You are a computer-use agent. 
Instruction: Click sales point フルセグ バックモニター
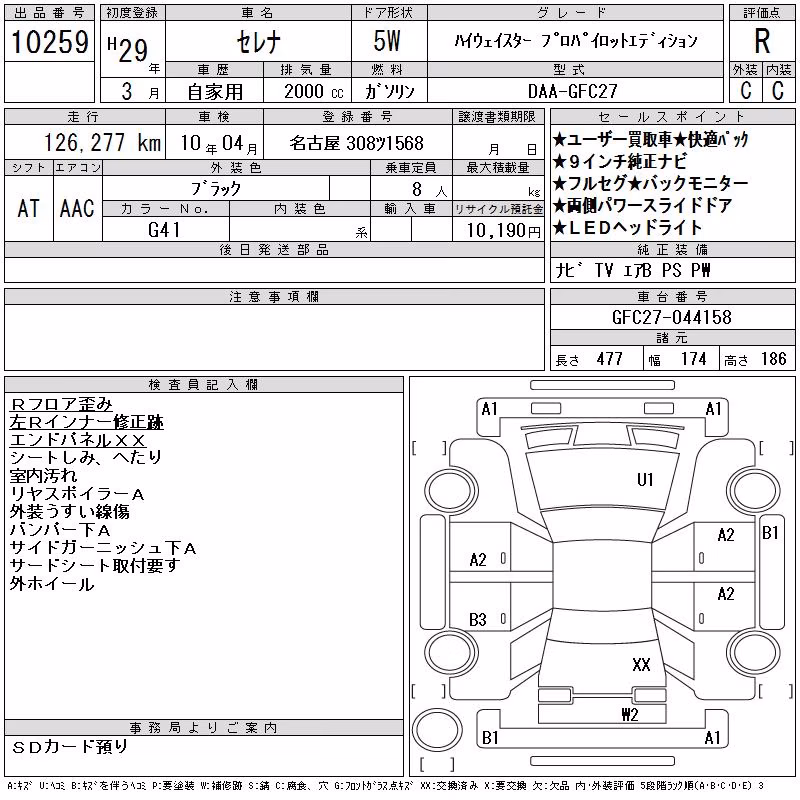(650, 183)
